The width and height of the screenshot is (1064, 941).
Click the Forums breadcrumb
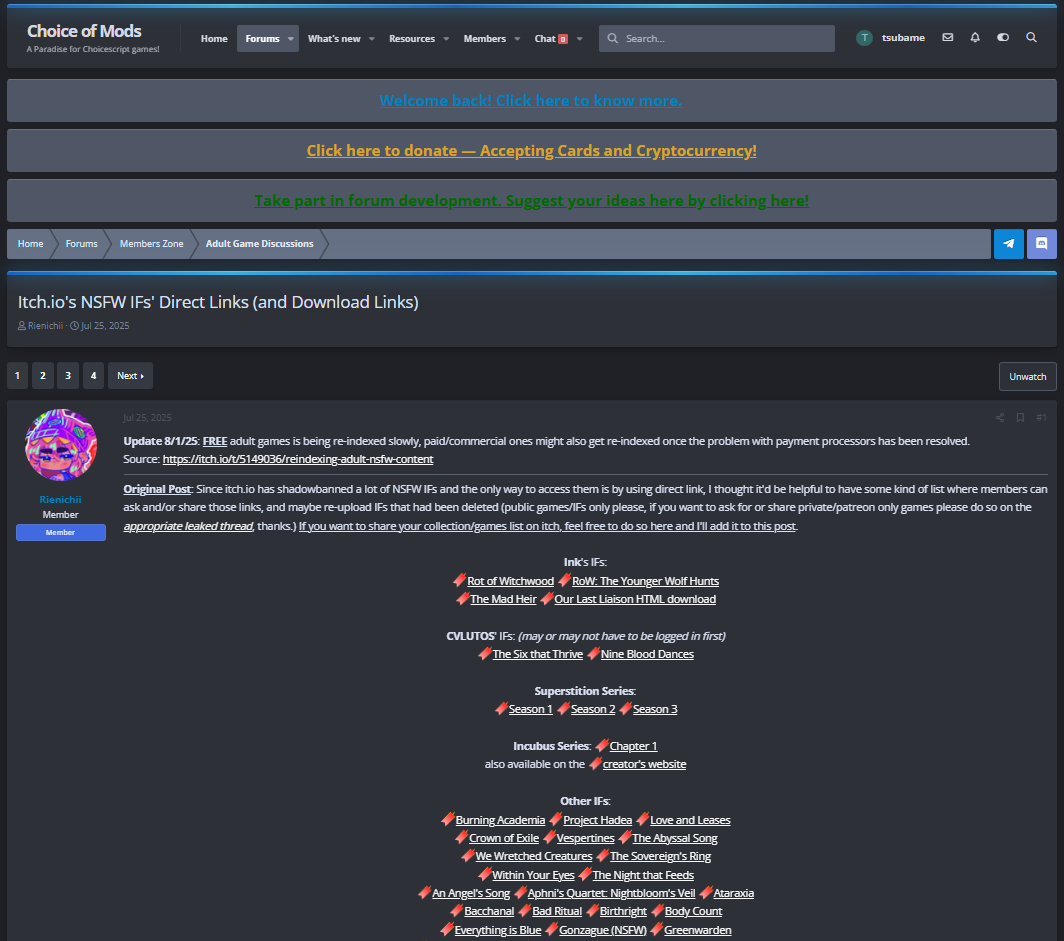[81, 244]
